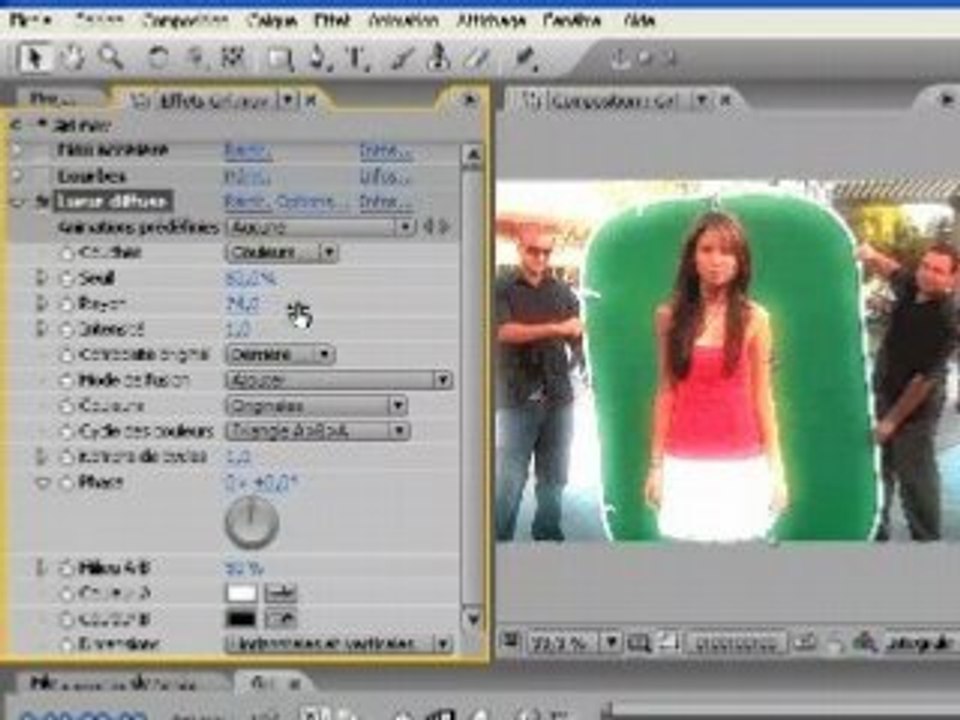The image size is (960, 720).
Task: Click the Phase angle dial
Action: [x=252, y=522]
